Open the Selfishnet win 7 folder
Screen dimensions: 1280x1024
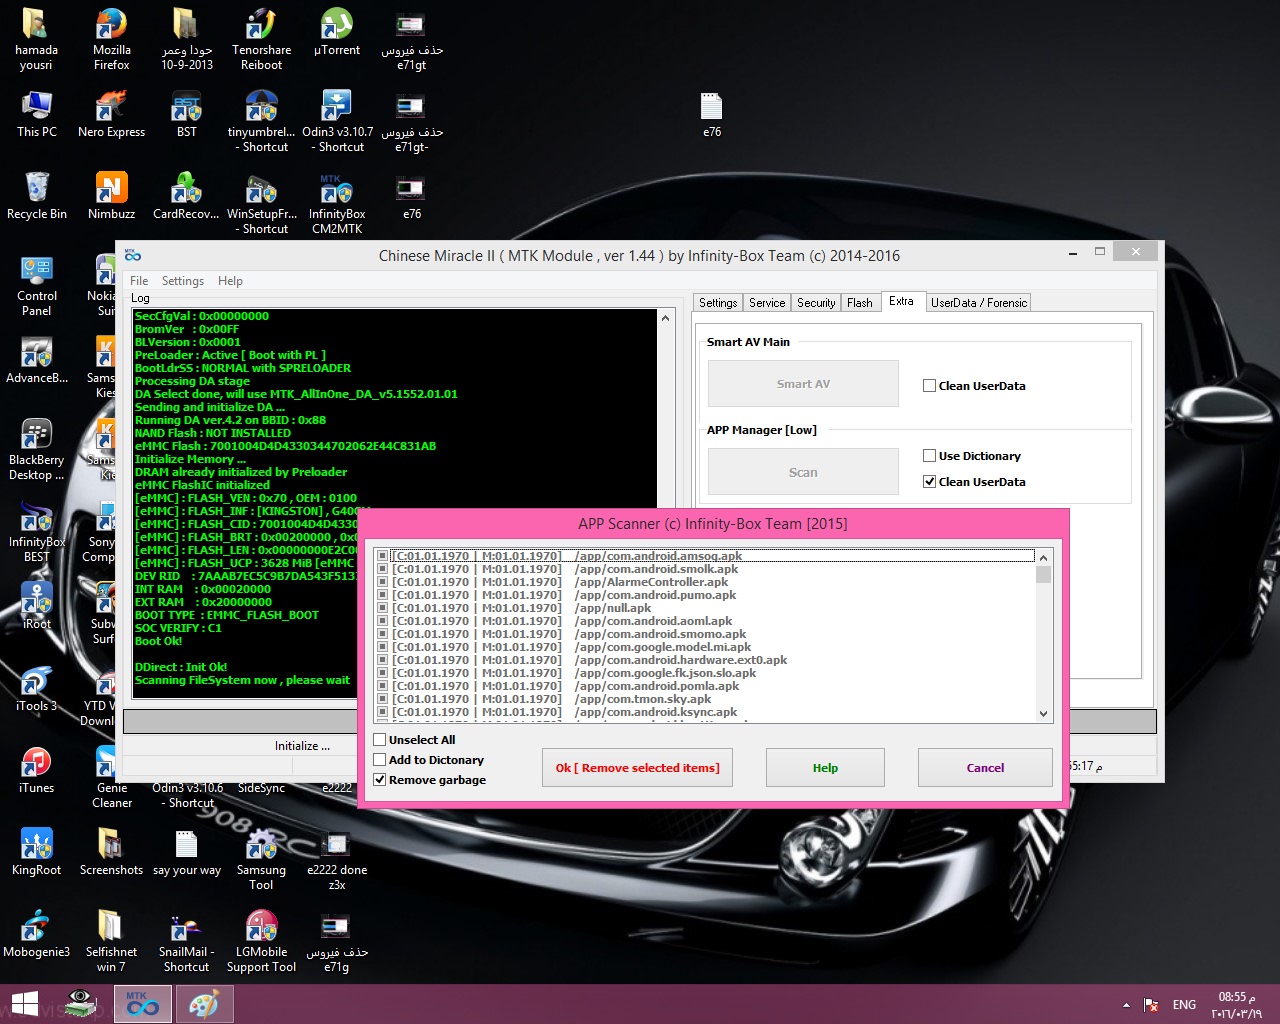point(111,942)
